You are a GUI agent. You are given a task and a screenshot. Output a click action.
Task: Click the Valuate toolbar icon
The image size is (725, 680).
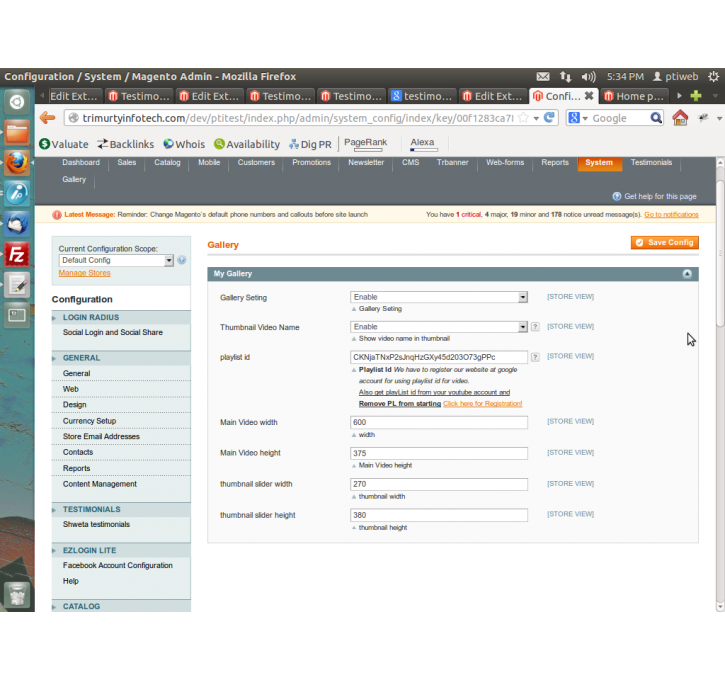tap(64, 144)
